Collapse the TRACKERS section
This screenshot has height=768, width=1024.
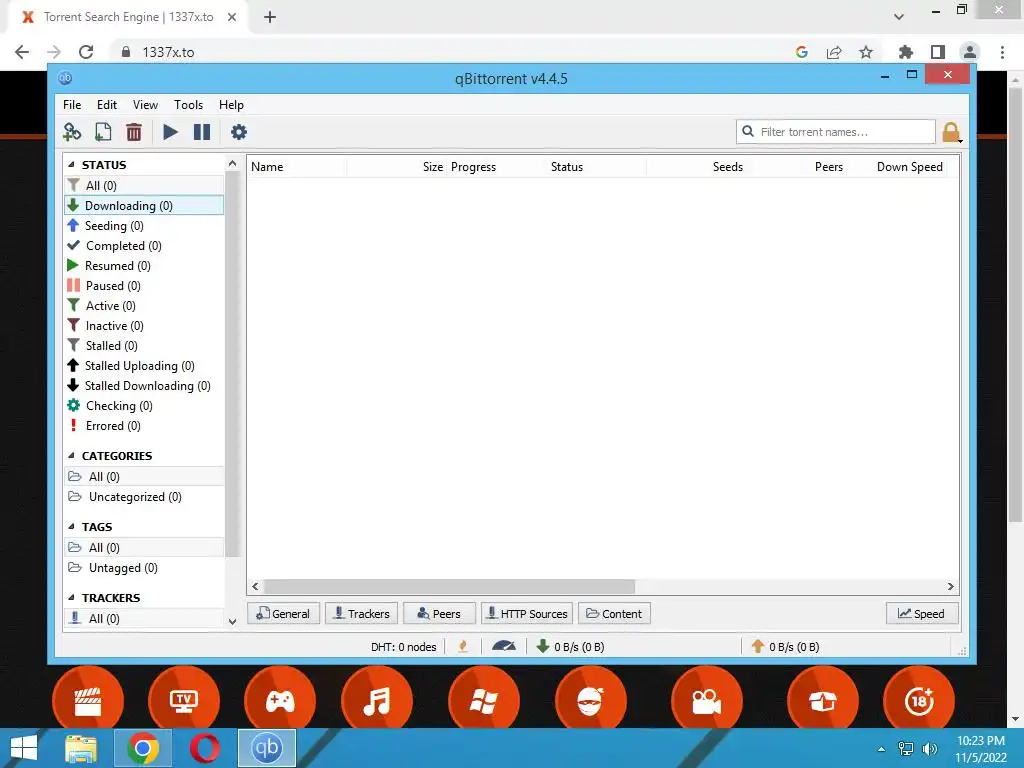[72, 598]
